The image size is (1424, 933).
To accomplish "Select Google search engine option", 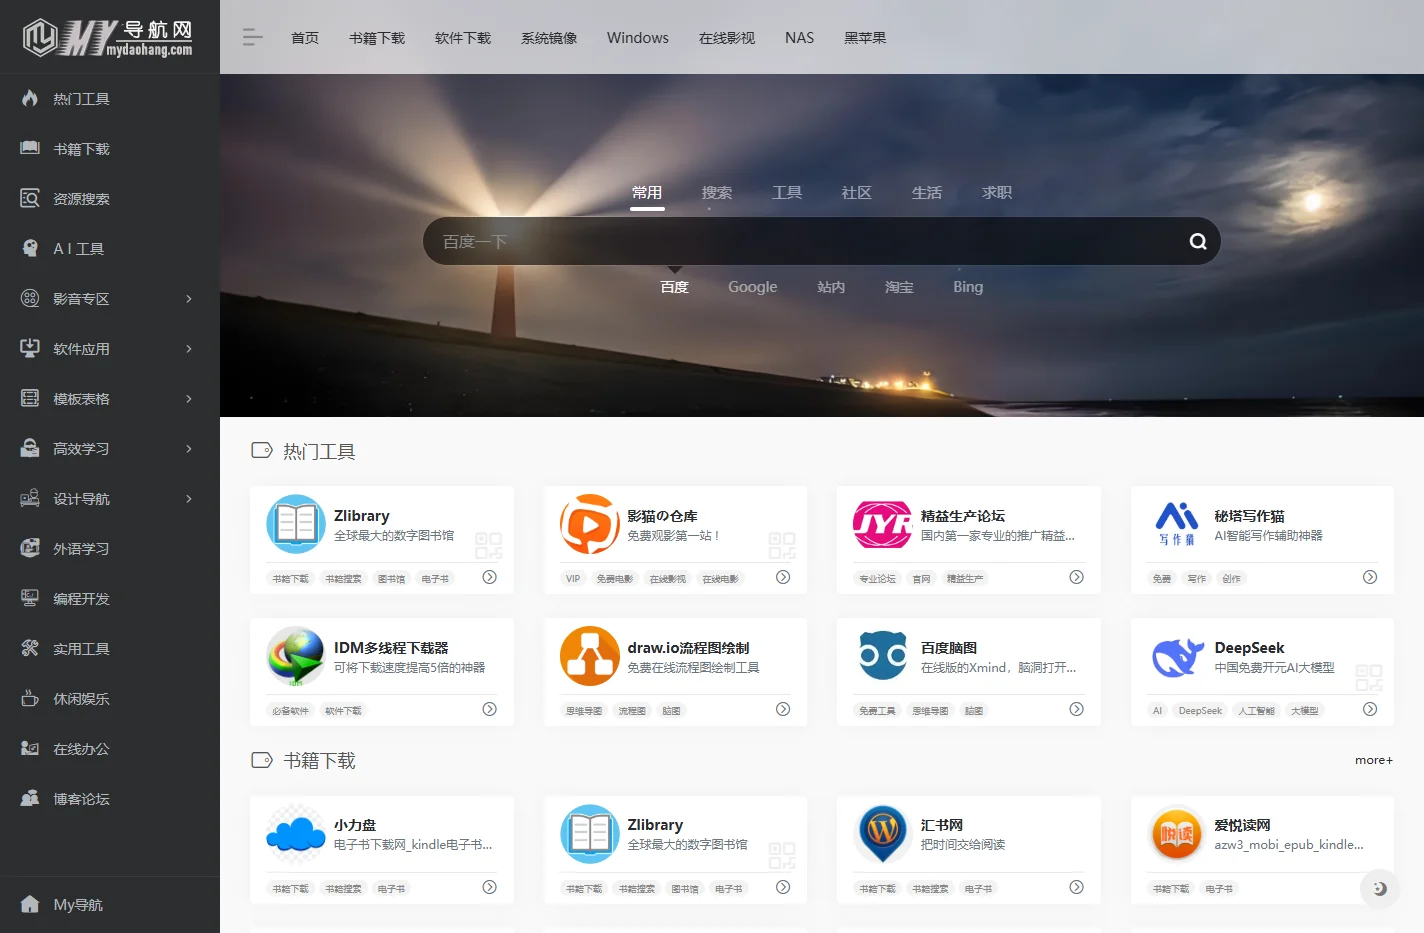I will [753, 287].
